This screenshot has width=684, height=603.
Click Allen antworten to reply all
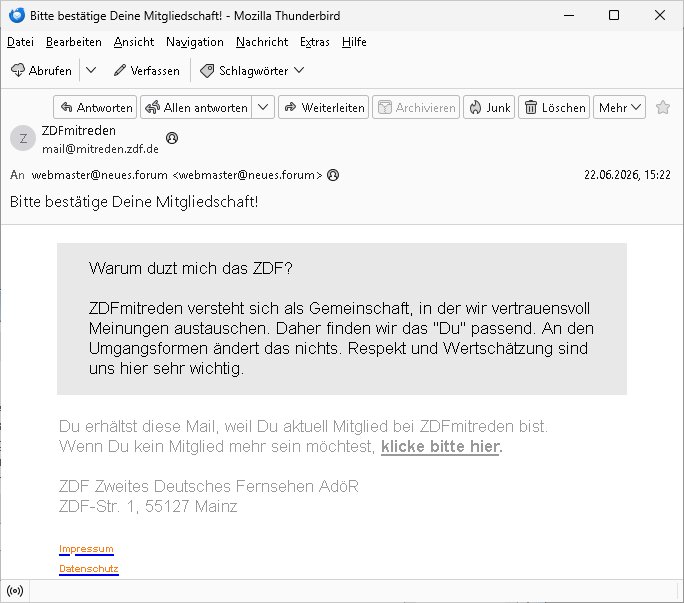196,107
